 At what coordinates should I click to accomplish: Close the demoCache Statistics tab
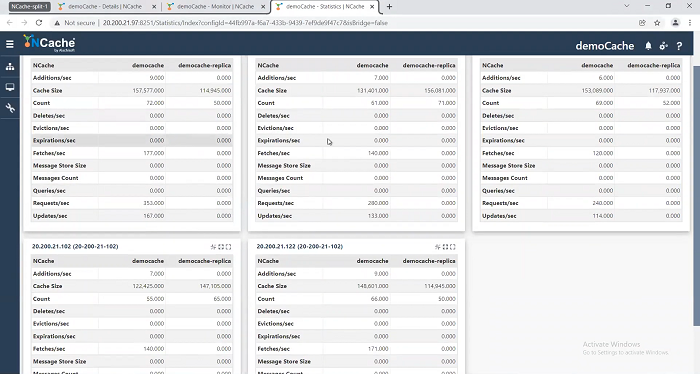[372, 7]
